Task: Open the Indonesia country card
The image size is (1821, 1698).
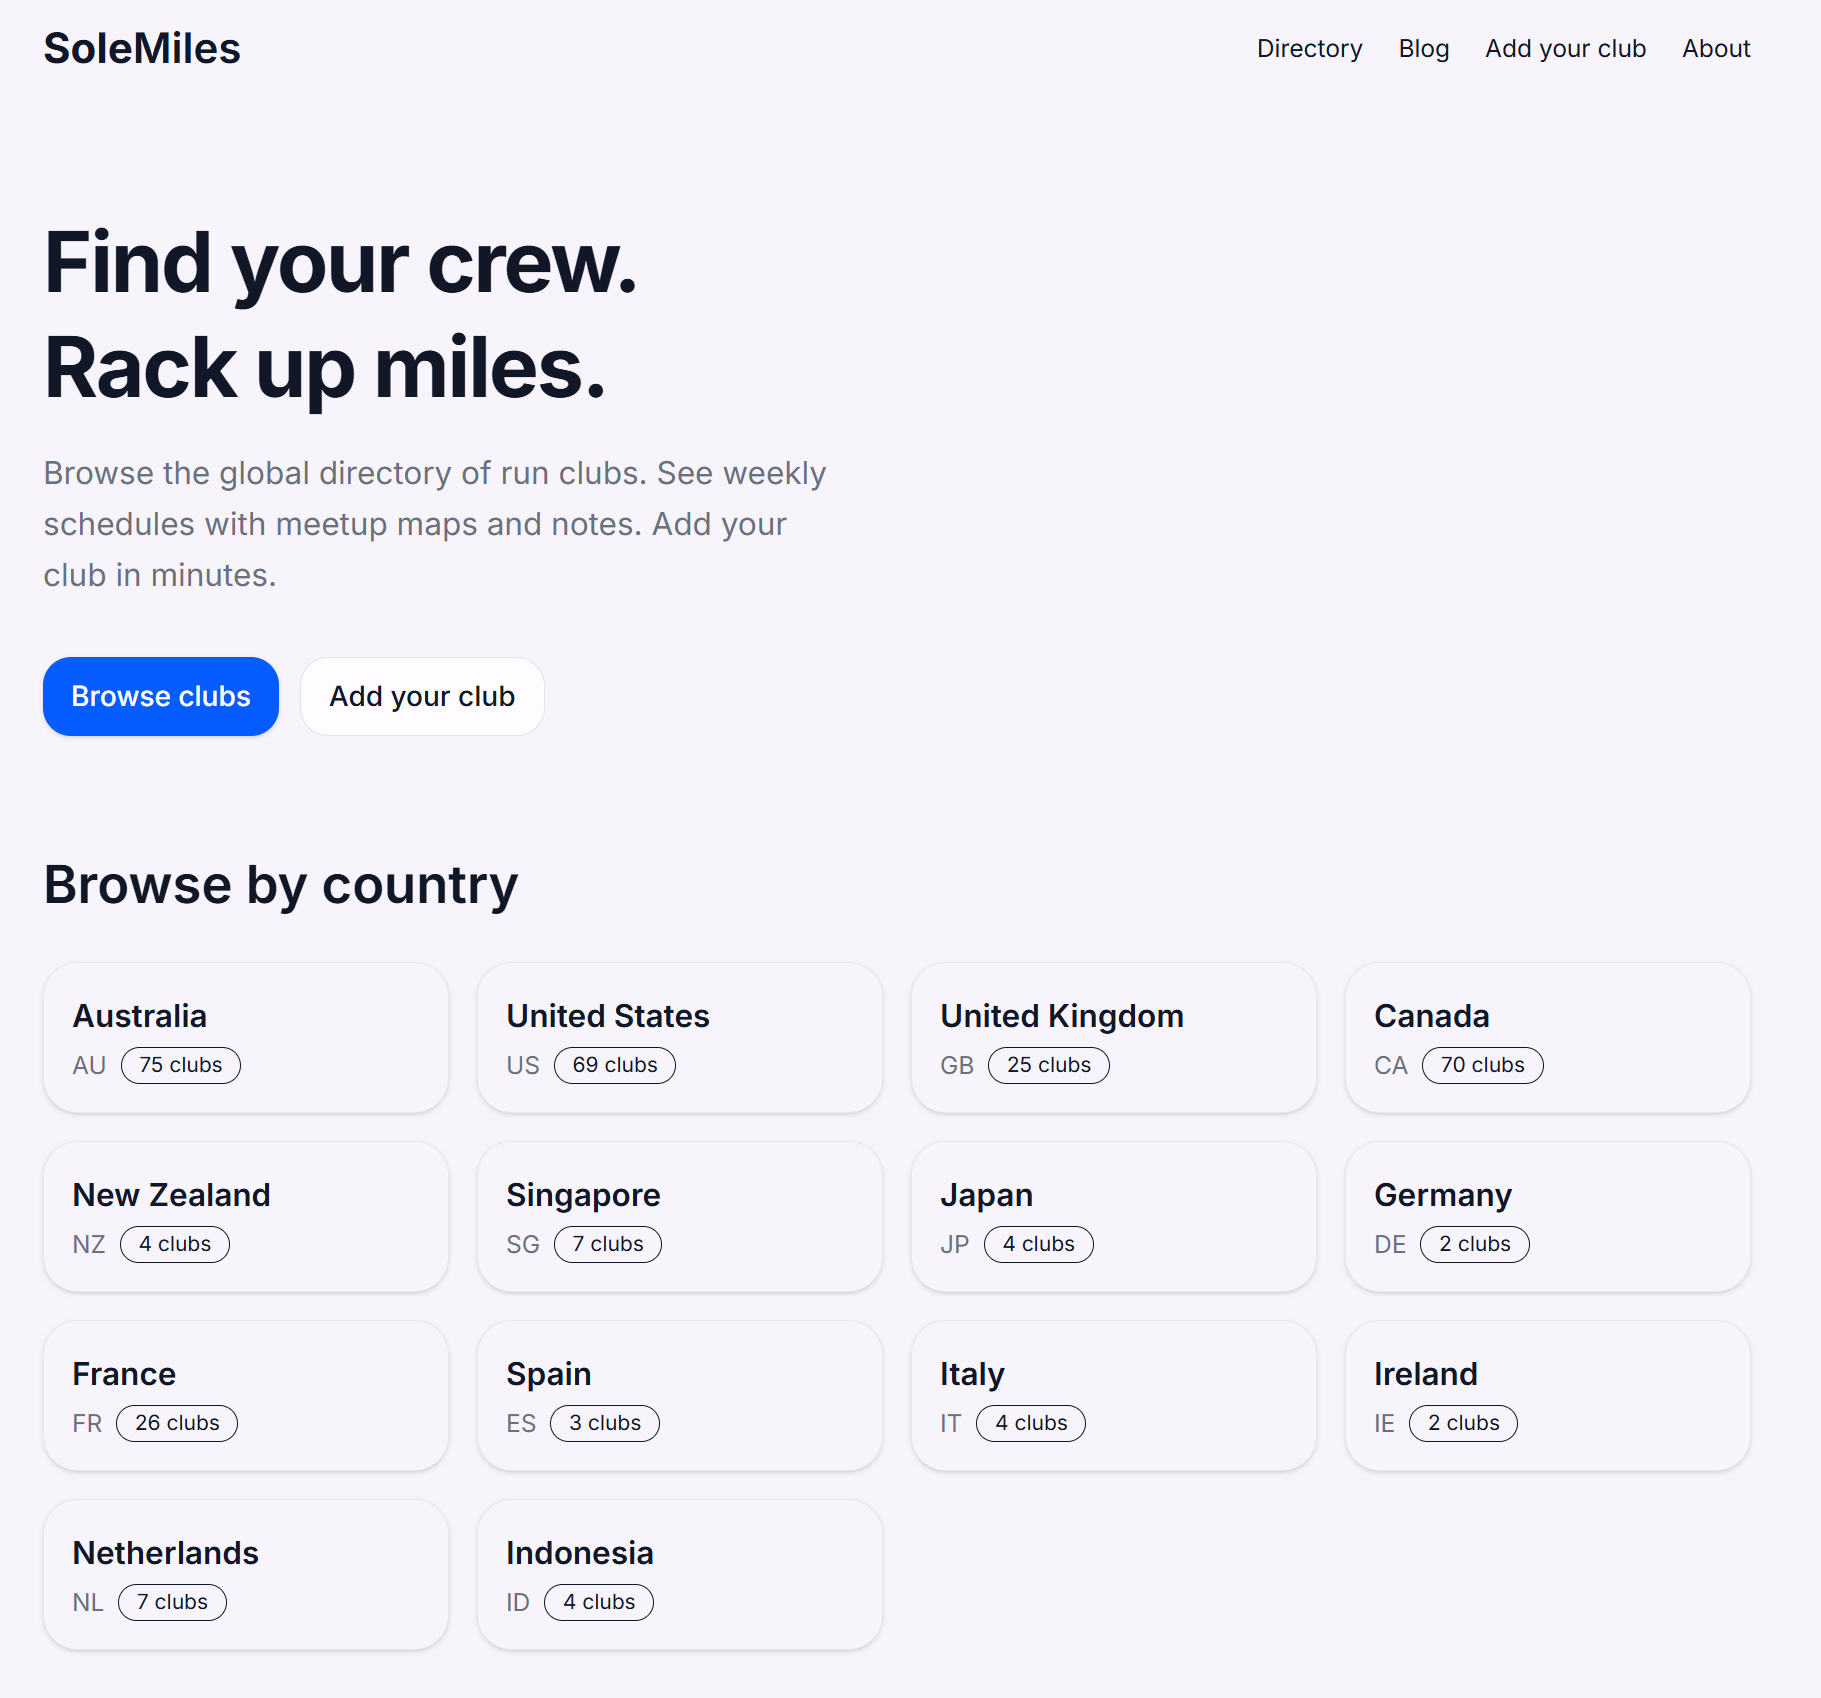Action: [680, 1575]
